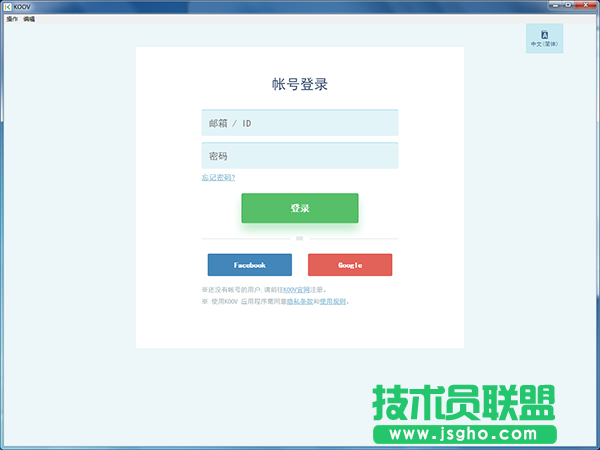Viewport: 600px width, 450px height.
Task: Click the green 登录 button
Action: point(300,208)
